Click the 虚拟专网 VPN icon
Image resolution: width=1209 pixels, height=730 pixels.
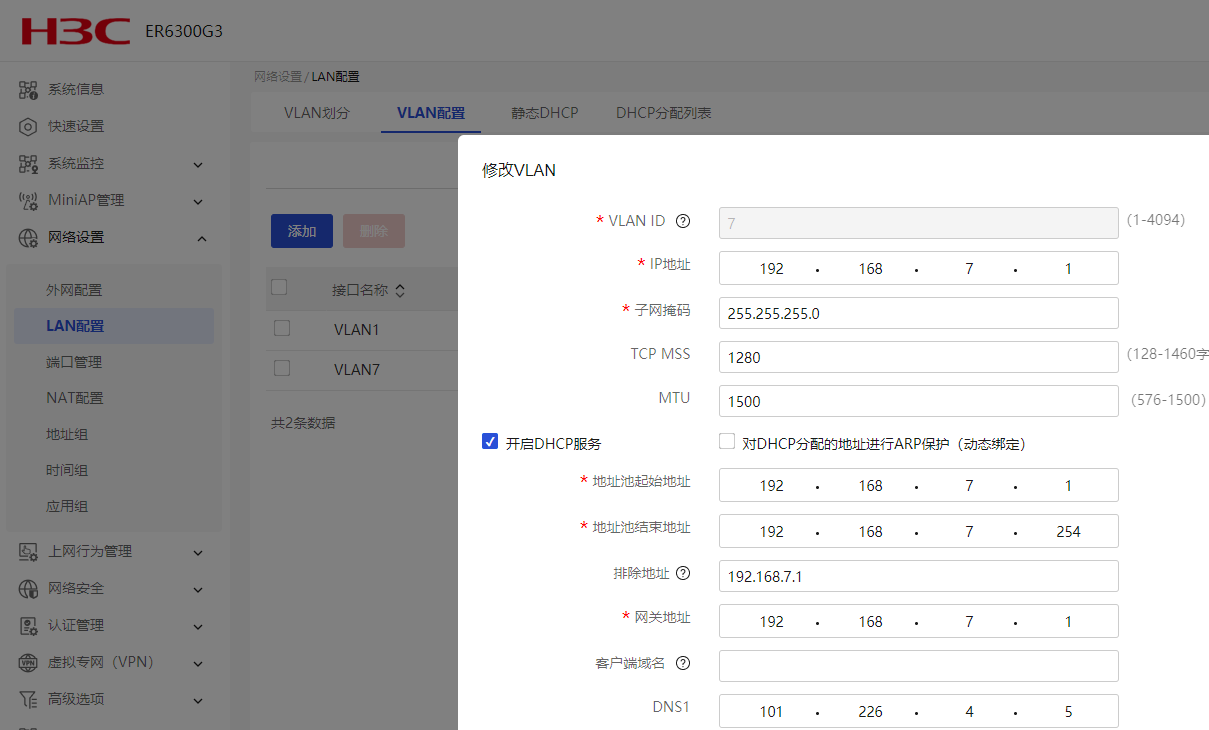coord(28,663)
